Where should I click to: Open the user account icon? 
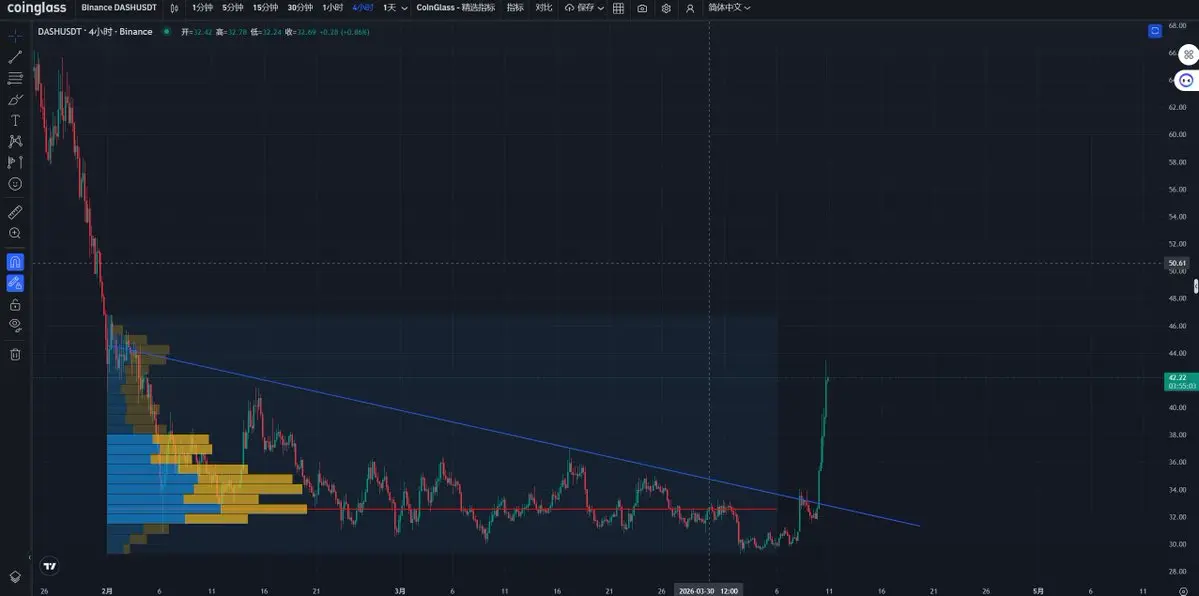pos(690,8)
